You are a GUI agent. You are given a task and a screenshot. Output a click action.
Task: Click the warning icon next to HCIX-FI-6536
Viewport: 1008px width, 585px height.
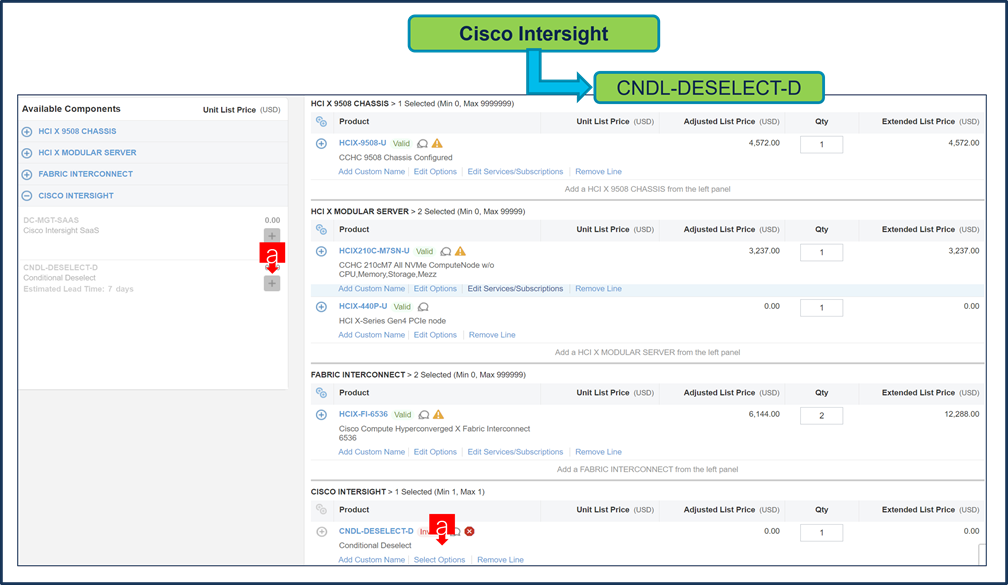(x=438, y=415)
